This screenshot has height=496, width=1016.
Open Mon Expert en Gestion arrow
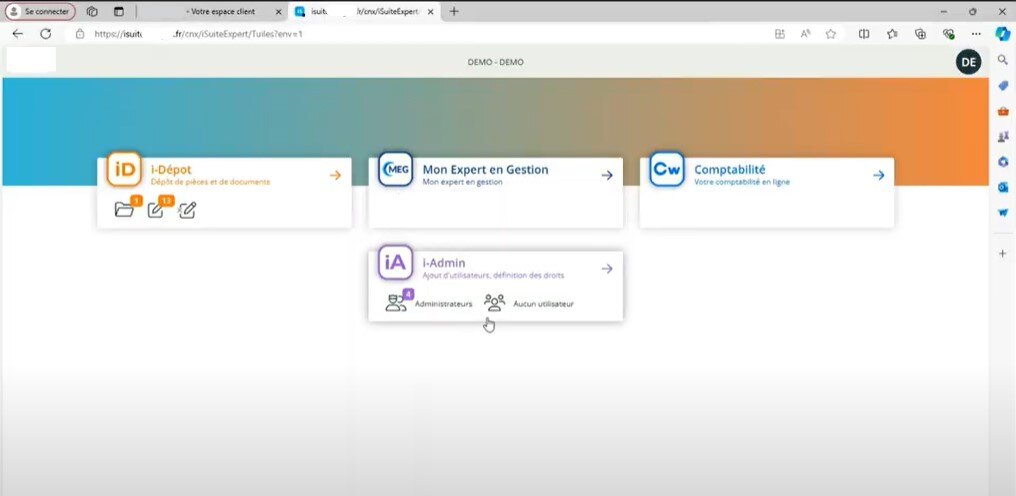(x=606, y=175)
